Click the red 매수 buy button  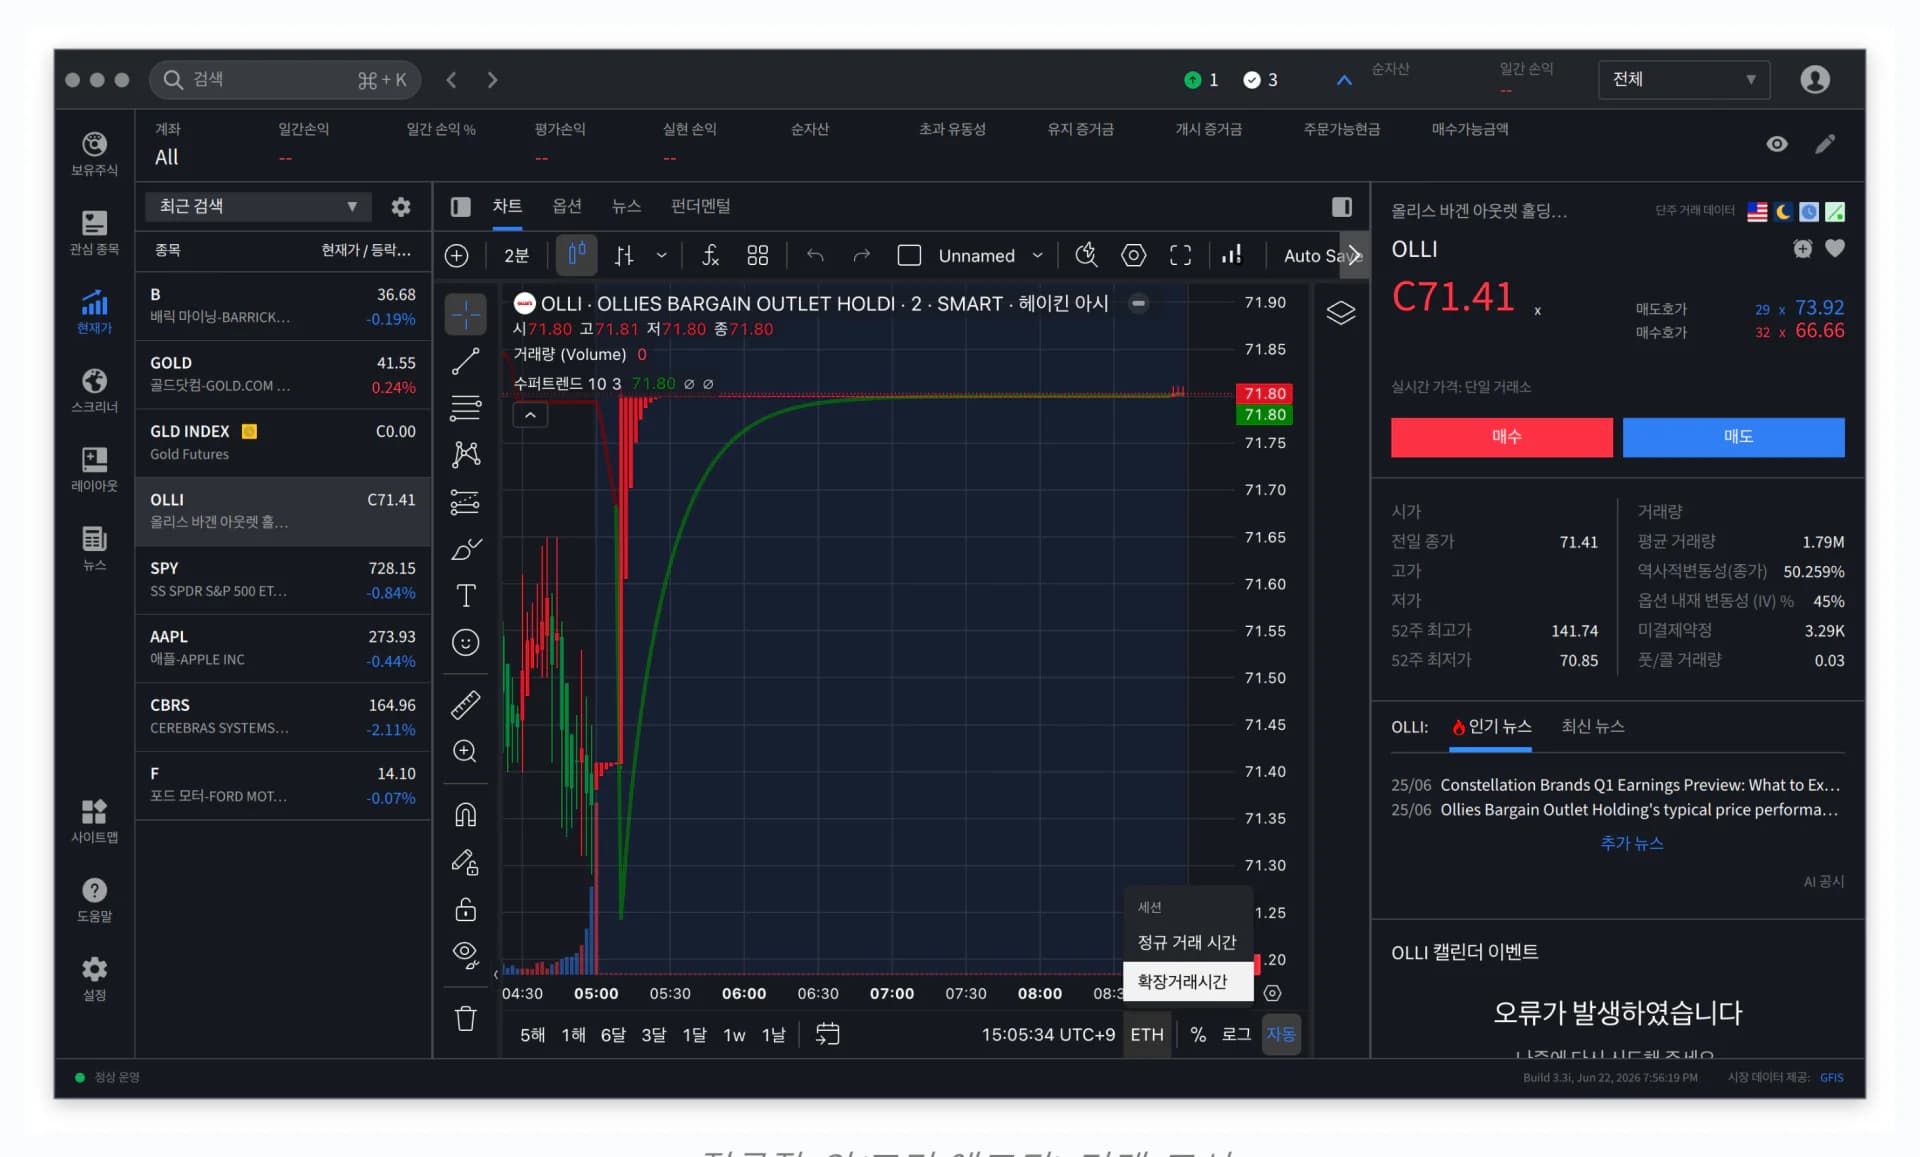[1502, 437]
